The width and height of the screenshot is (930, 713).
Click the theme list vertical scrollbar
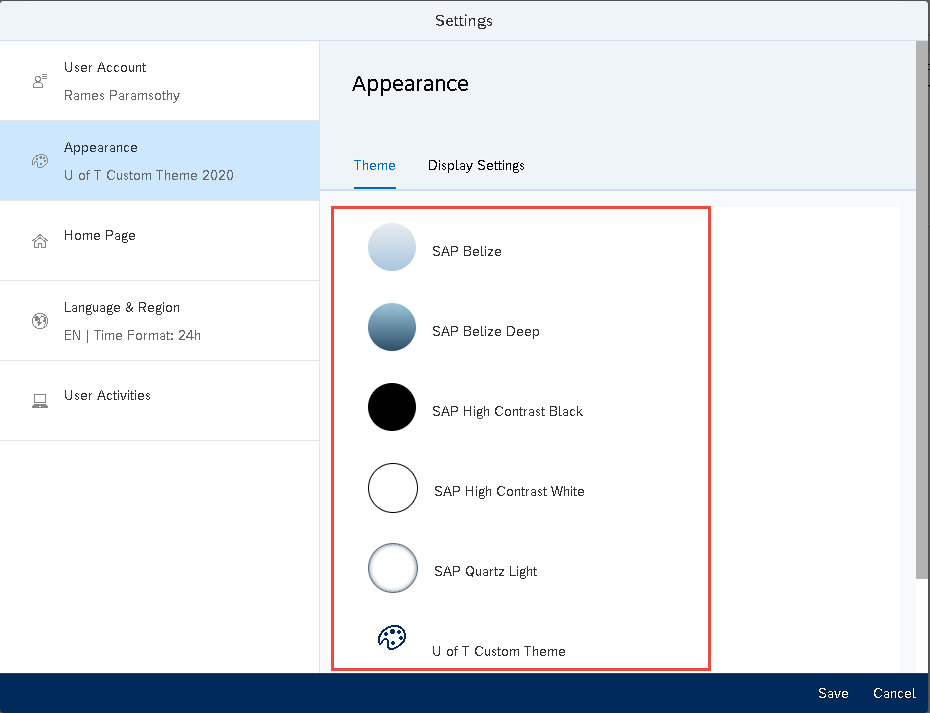click(x=922, y=310)
